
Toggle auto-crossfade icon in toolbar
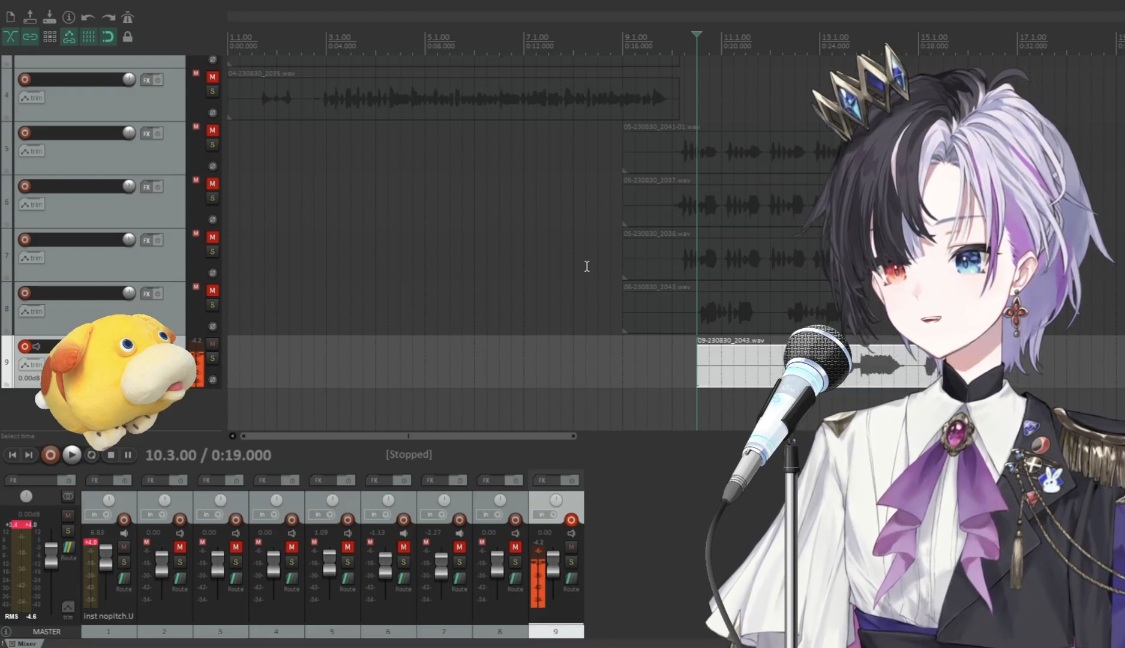coord(11,37)
